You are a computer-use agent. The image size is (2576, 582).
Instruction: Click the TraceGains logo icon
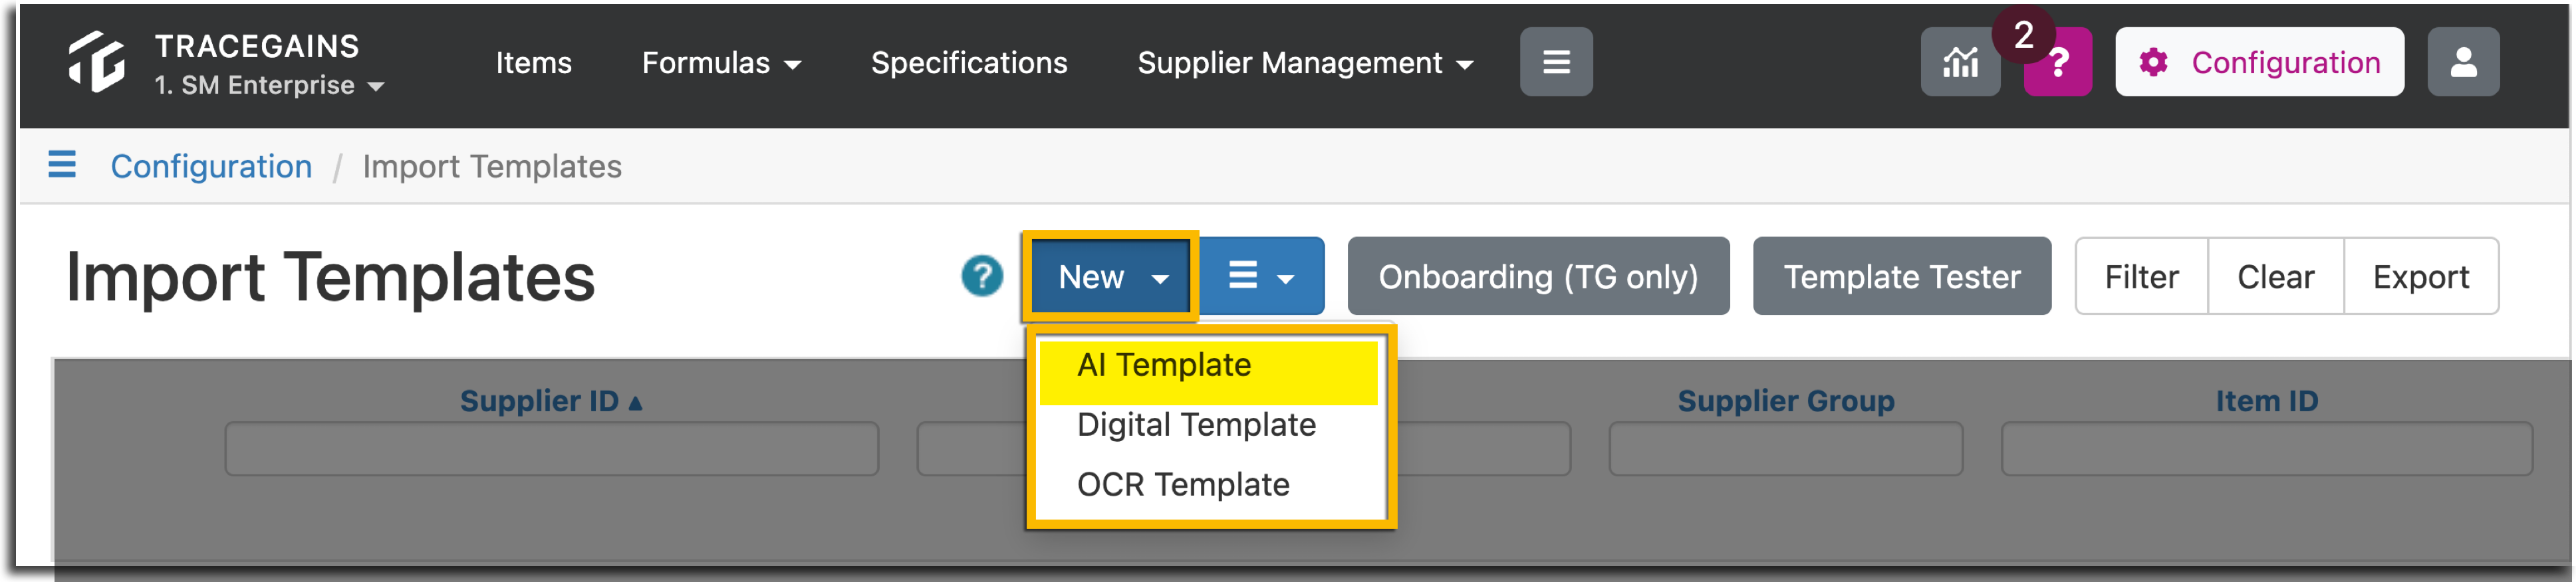(x=96, y=62)
